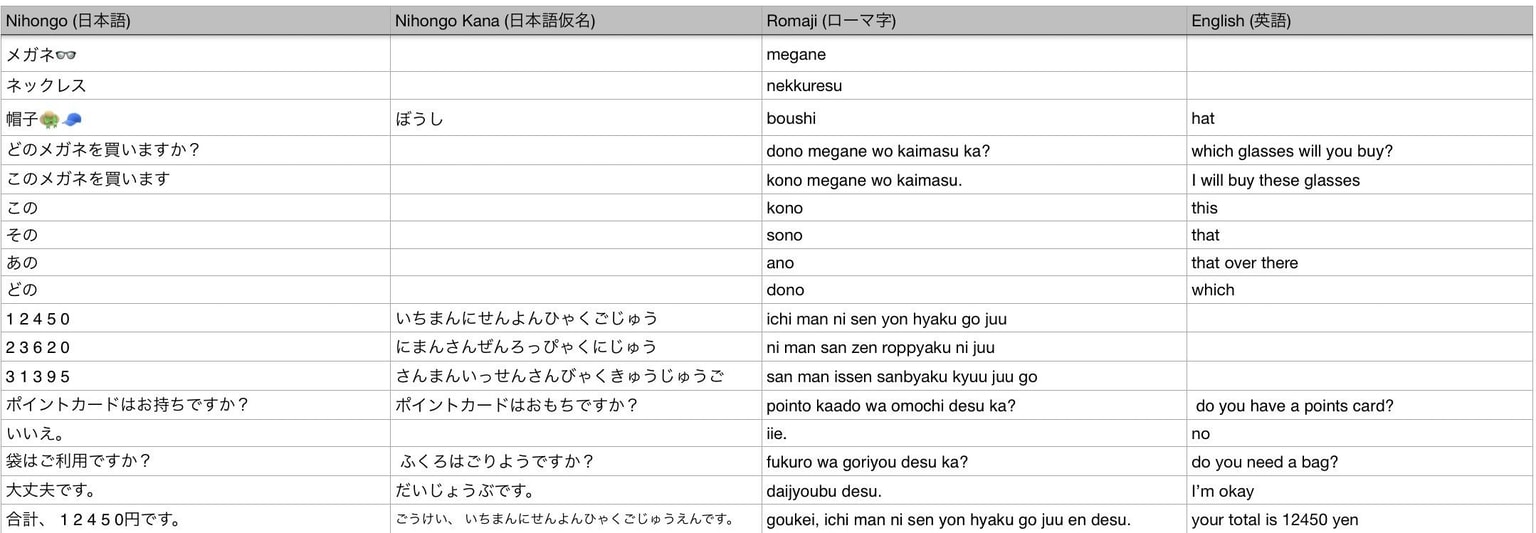The height and width of the screenshot is (533, 1536).
Task: Select kana cell ポイントカードはおもちですか？
Action: pos(575,405)
